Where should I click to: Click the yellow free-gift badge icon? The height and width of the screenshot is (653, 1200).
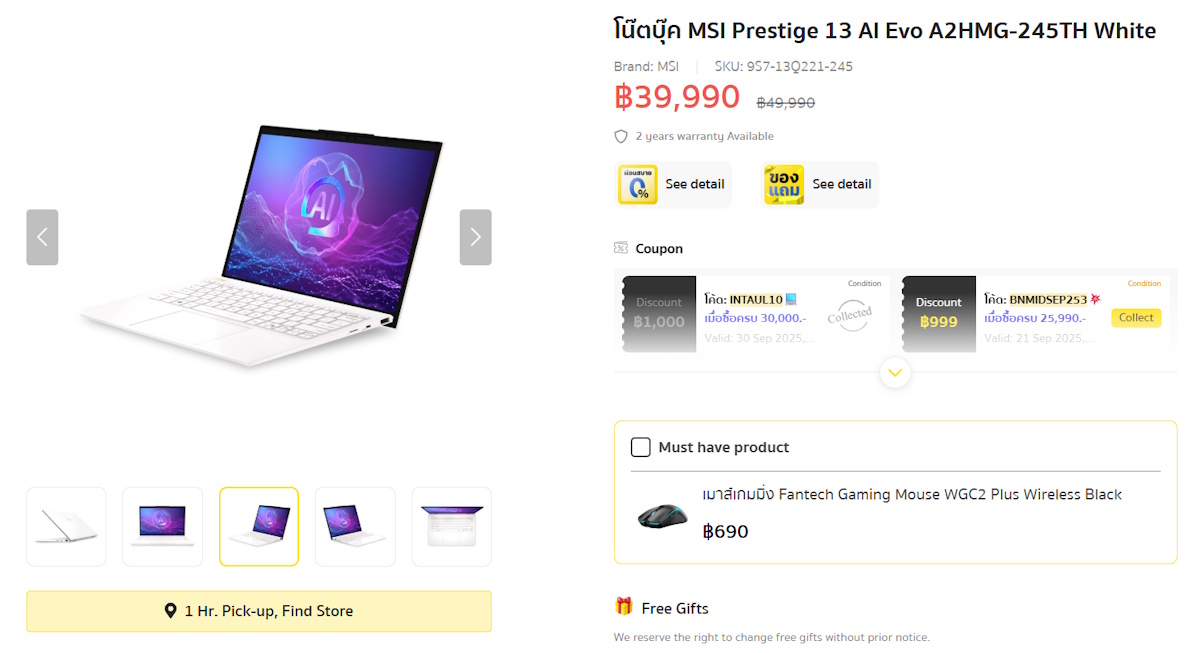pos(784,185)
